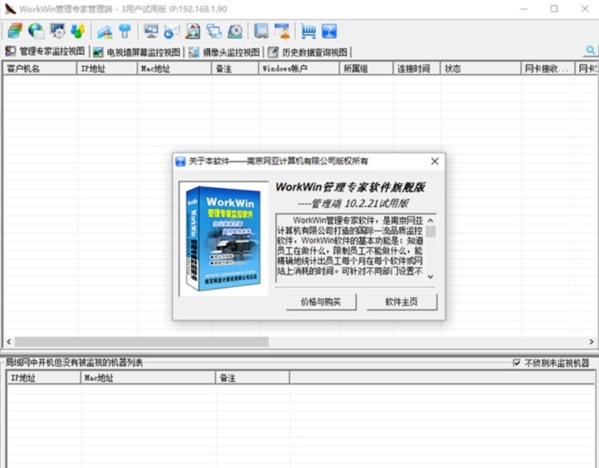Click the monitor screen display icon
Image resolution: width=599 pixels, height=468 pixels.
click(151, 31)
